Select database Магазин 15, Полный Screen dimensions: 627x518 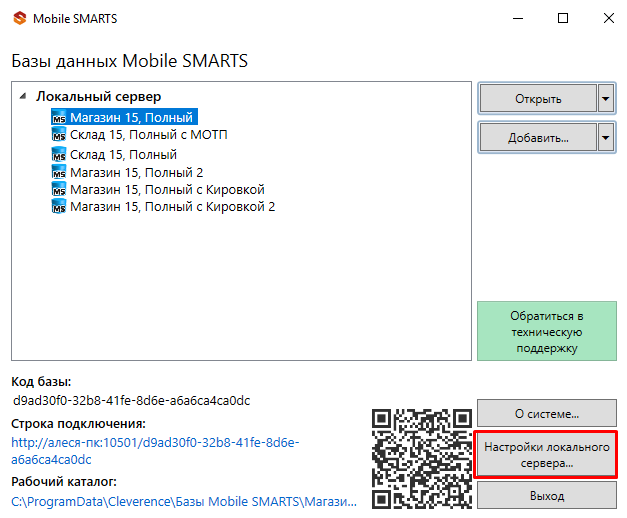click(132, 118)
